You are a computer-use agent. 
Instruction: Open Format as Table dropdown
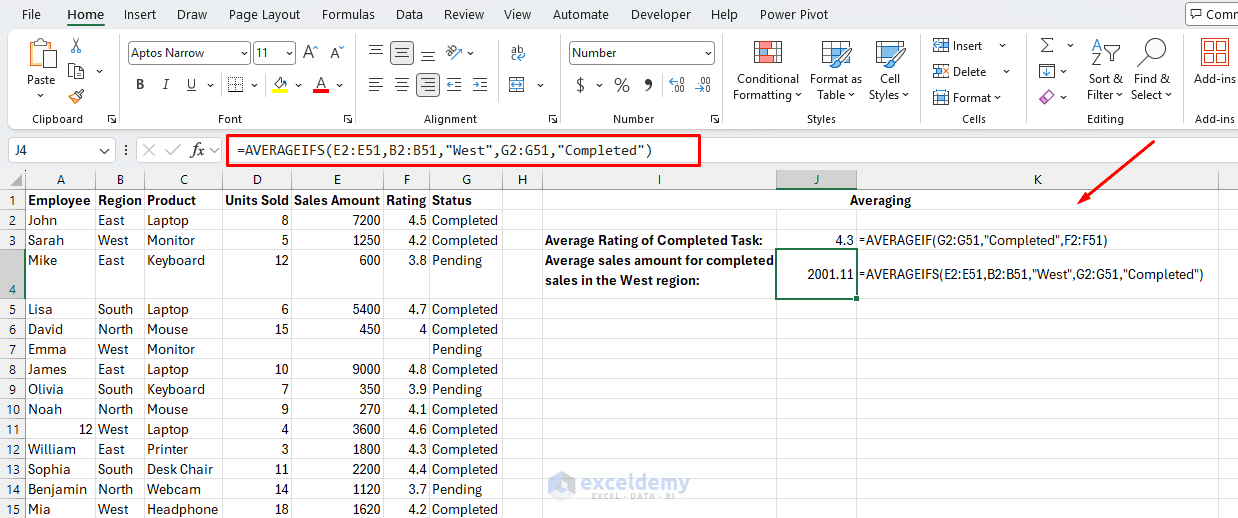tap(835, 70)
